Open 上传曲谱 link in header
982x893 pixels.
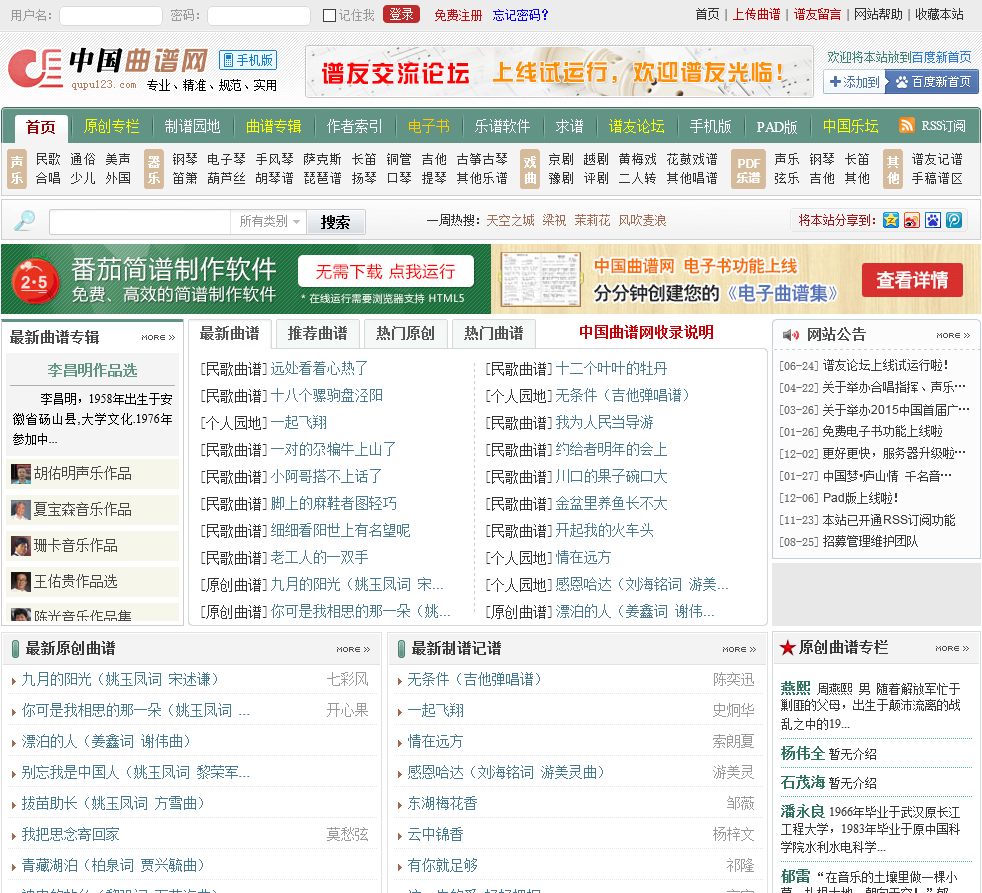(x=757, y=14)
